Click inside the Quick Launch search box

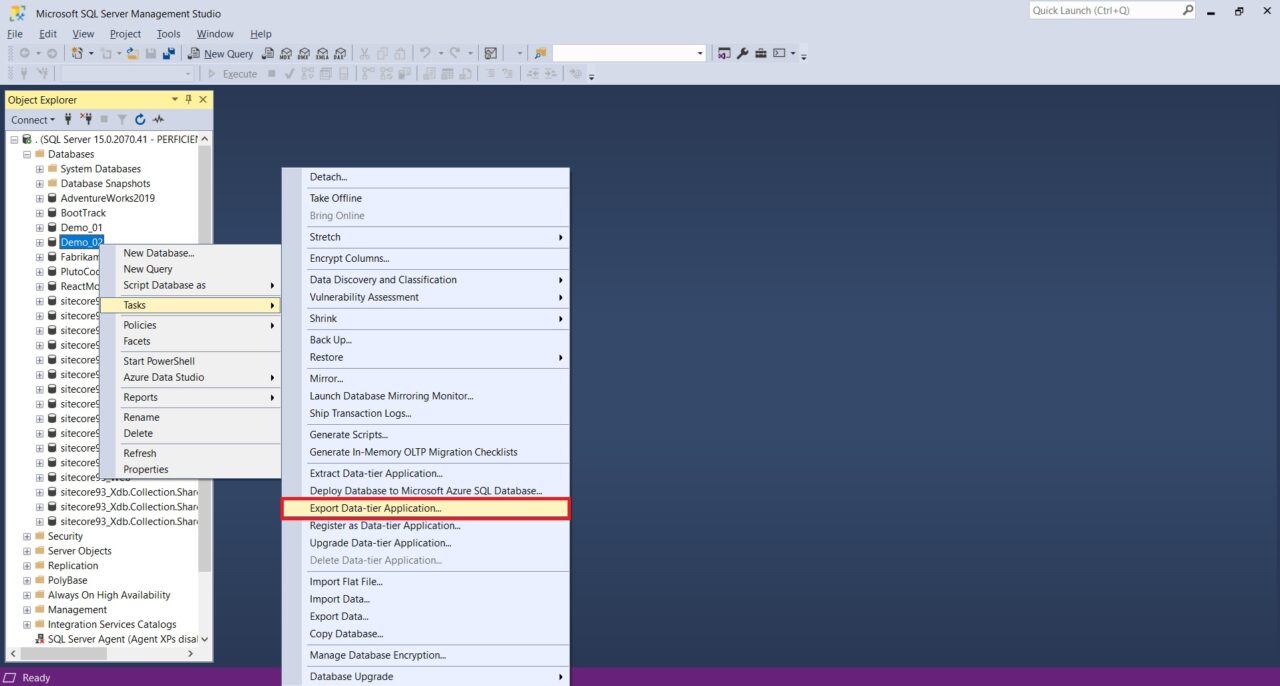[1104, 10]
